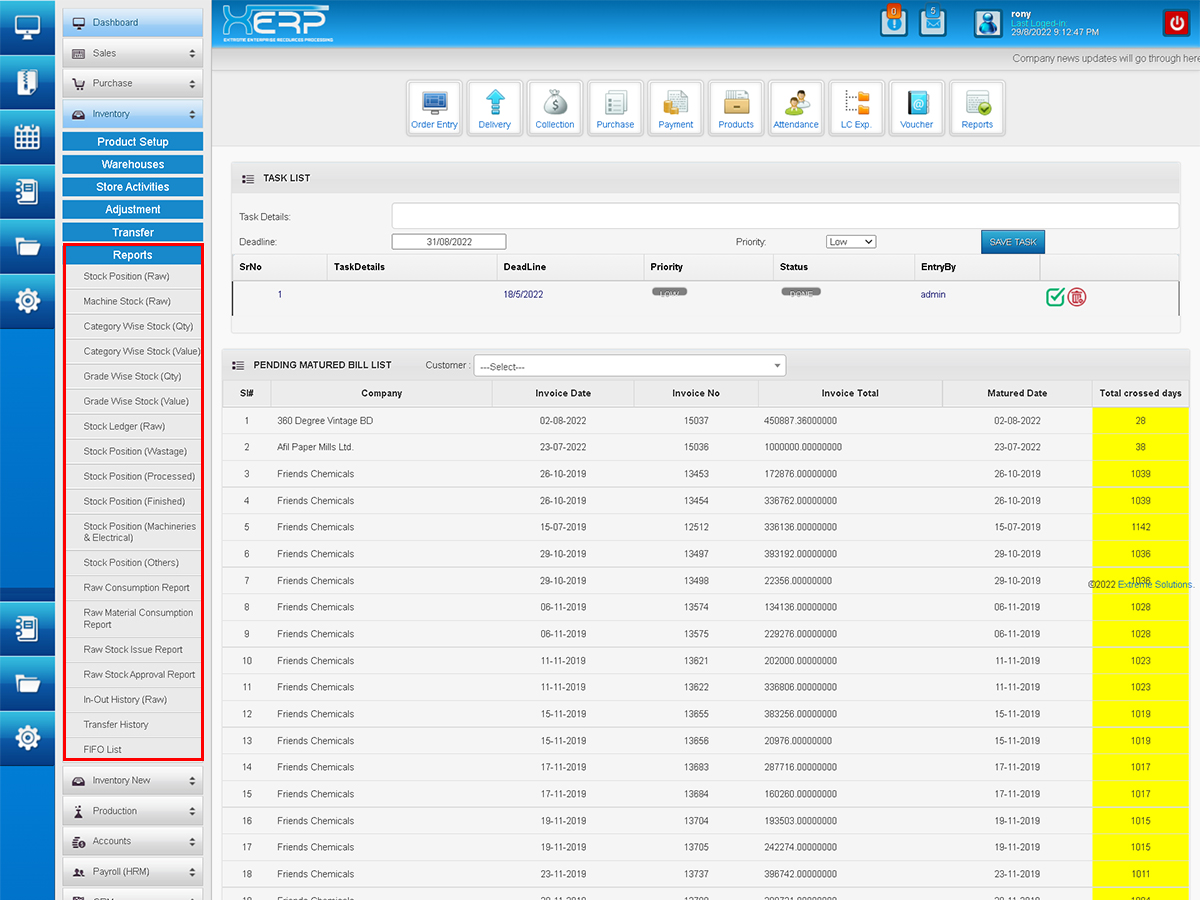Open the mail messages icon in header

point(933,22)
